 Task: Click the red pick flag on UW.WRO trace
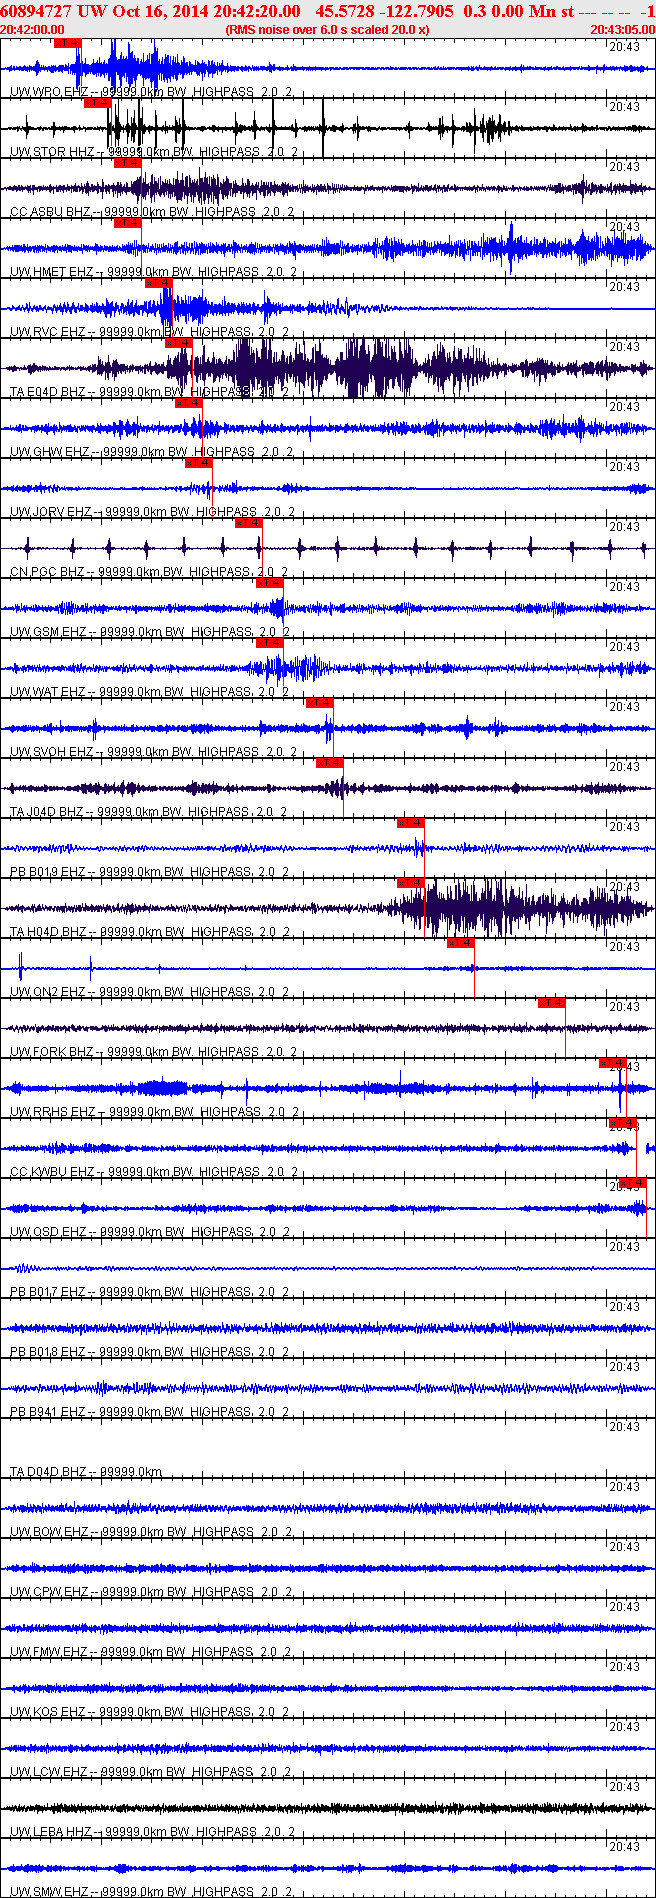68,44
